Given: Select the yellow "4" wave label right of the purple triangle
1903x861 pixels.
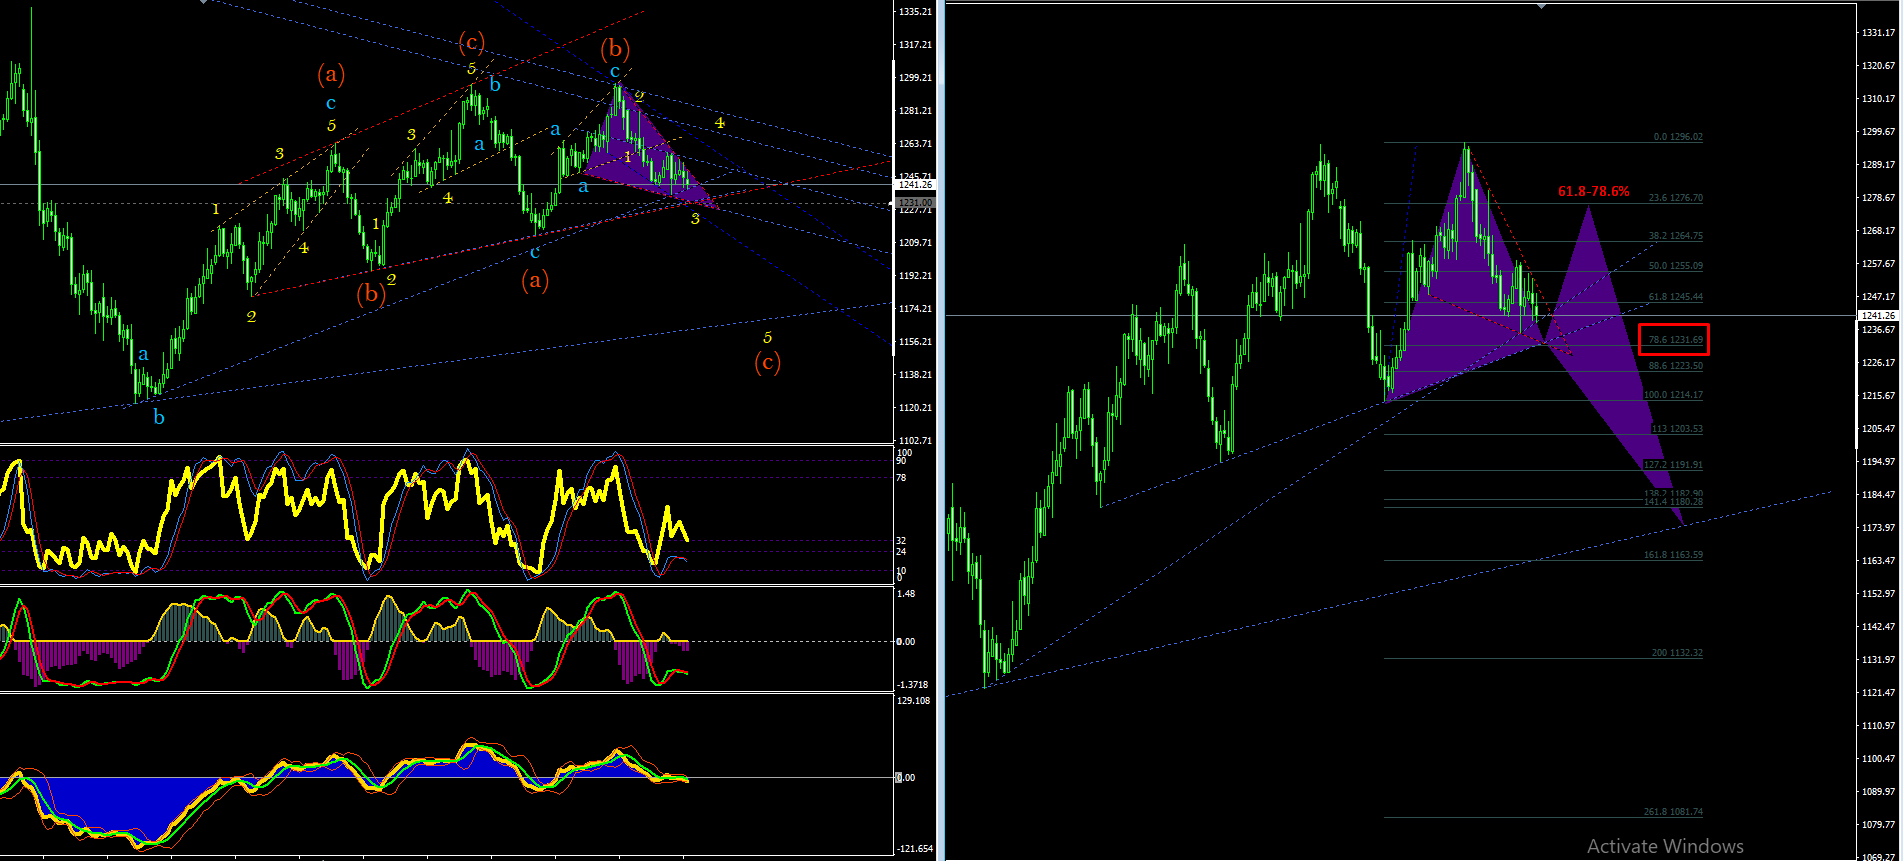Looking at the screenshot, I should coord(719,122).
